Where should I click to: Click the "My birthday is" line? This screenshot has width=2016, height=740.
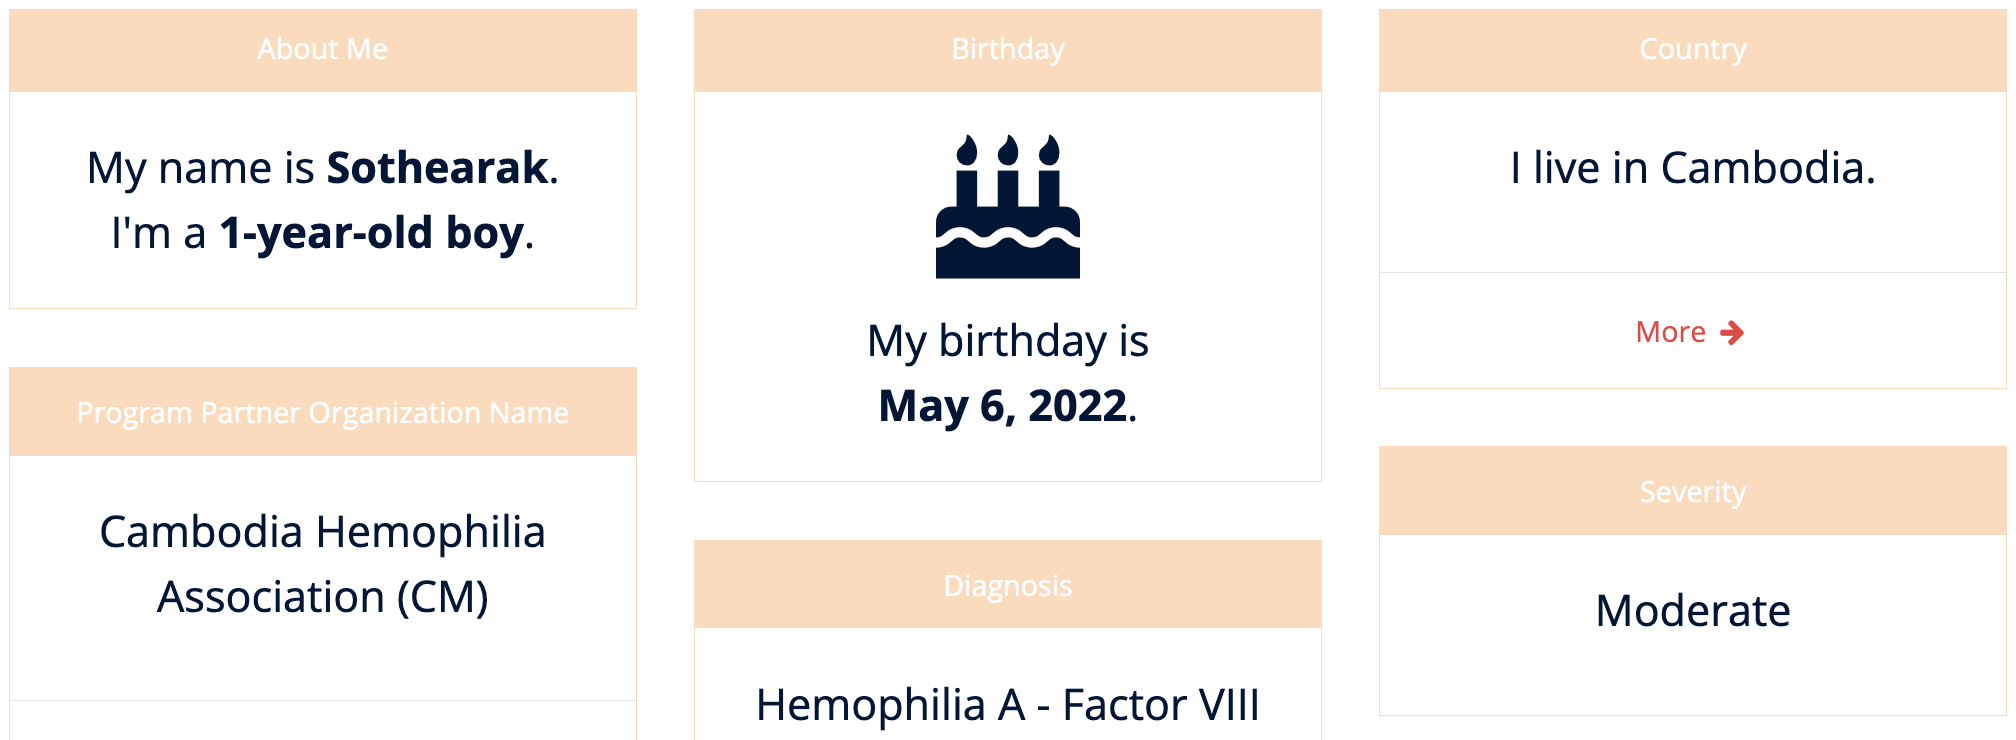point(1007,341)
